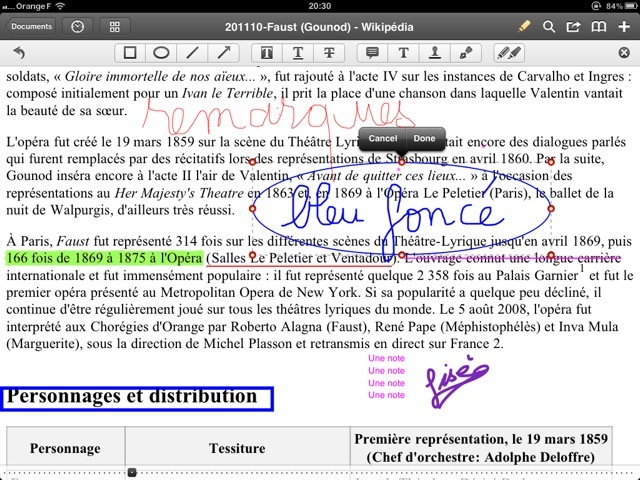Undo the last annotation
The image size is (640, 480).
[x=19, y=52]
